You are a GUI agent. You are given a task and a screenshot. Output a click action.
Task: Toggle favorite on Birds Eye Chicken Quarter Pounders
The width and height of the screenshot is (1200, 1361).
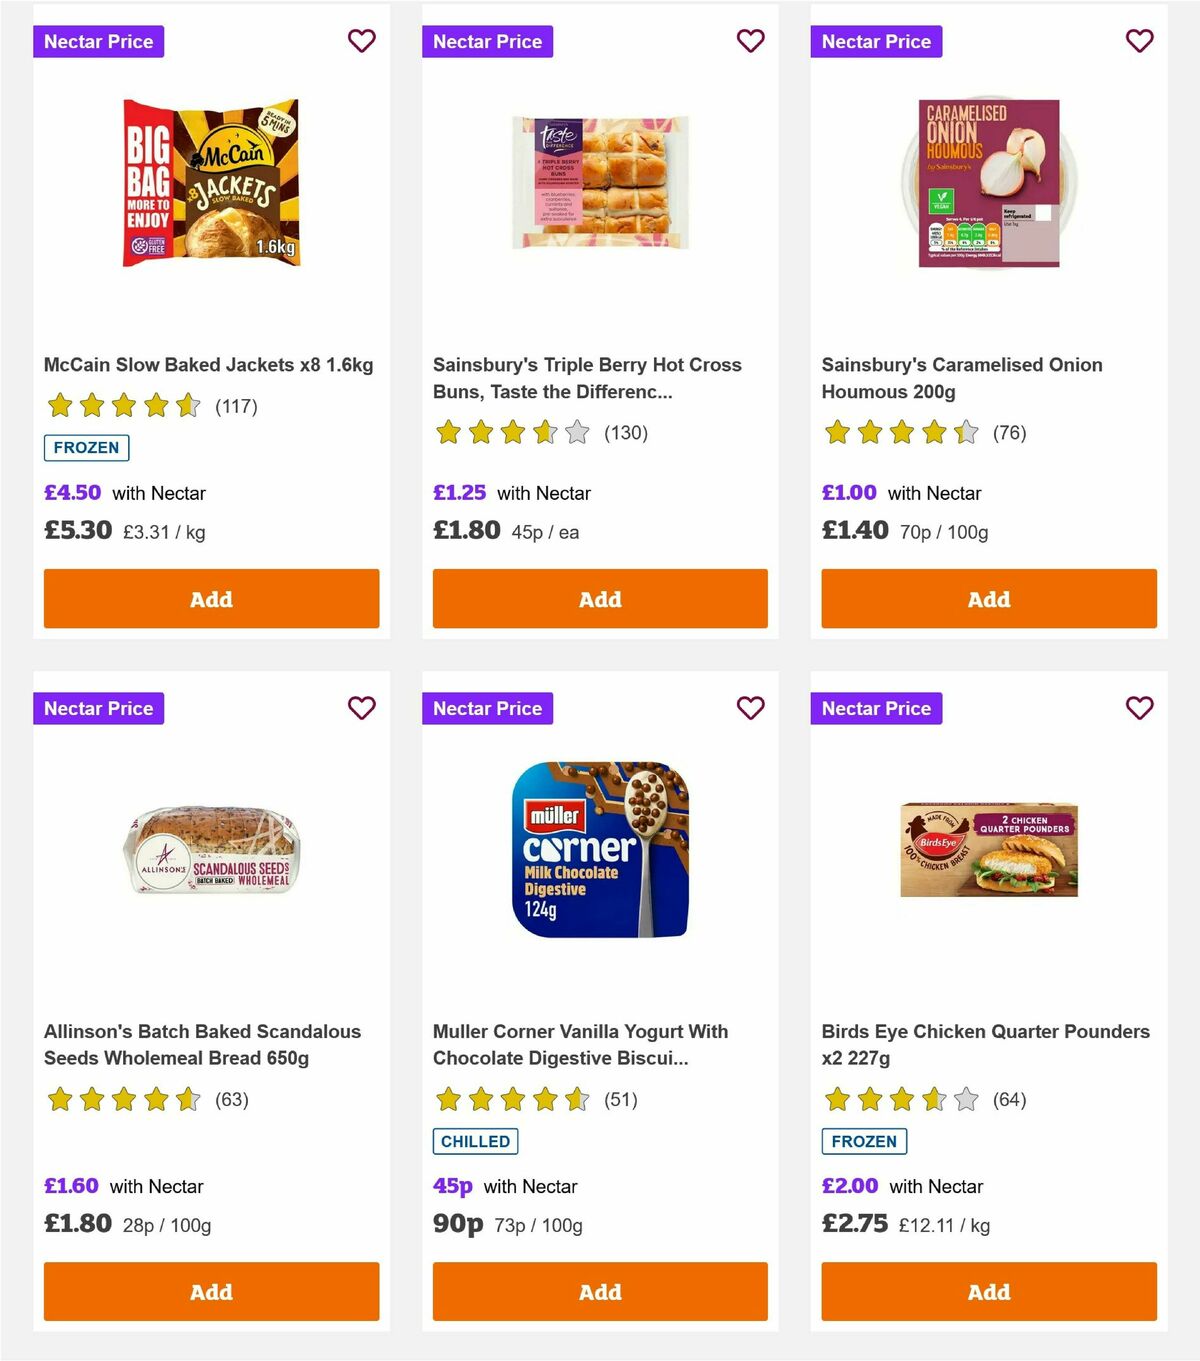[1139, 708]
